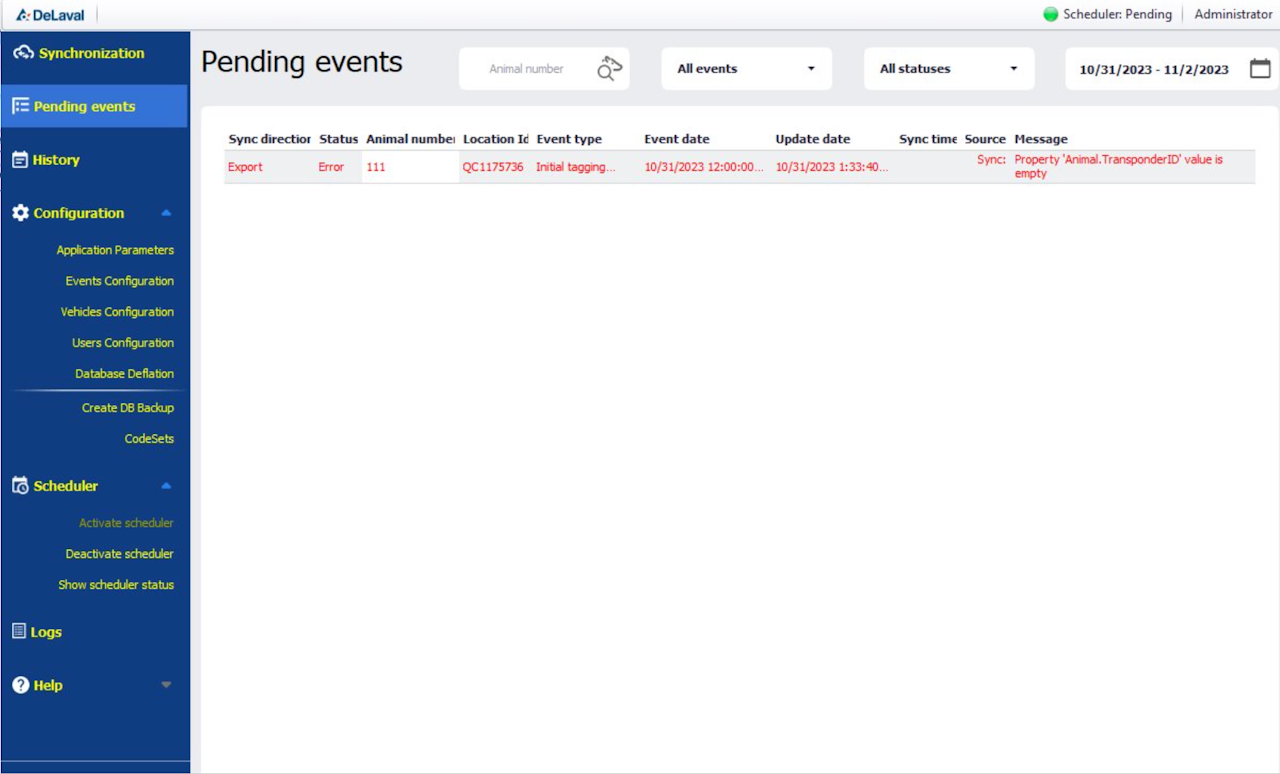This screenshot has width=1280, height=774.
Task: Click the greyed-out Activate scheduler link
Action: (126, 523)
